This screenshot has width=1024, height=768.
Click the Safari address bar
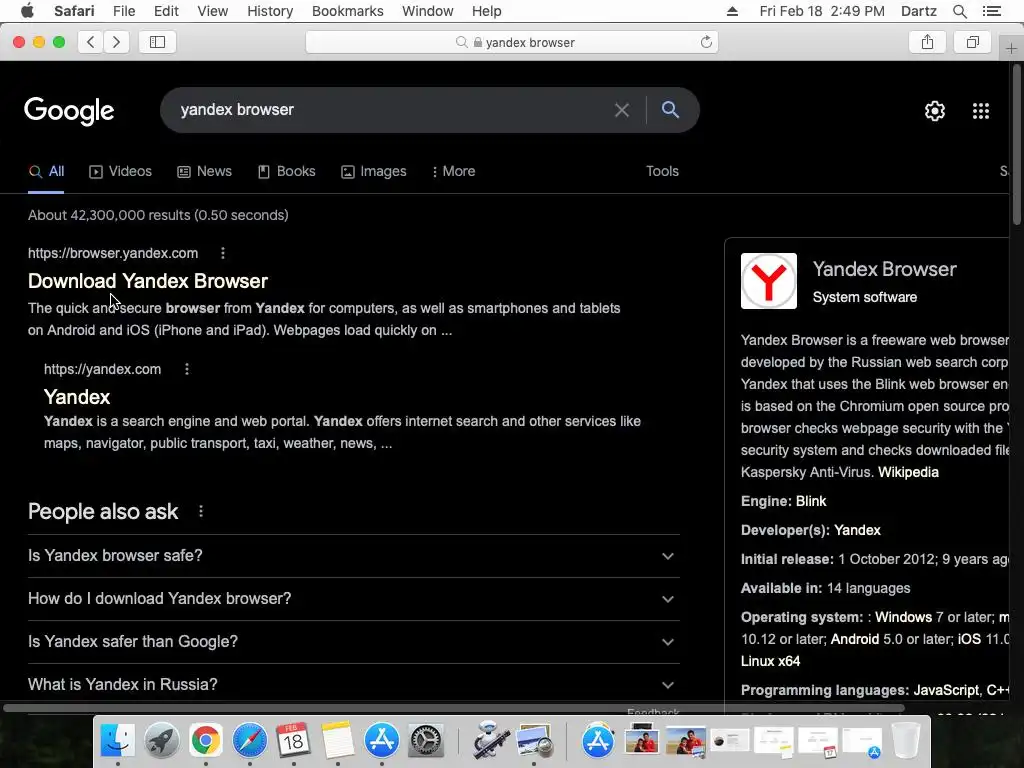click(x=512, y=42)
